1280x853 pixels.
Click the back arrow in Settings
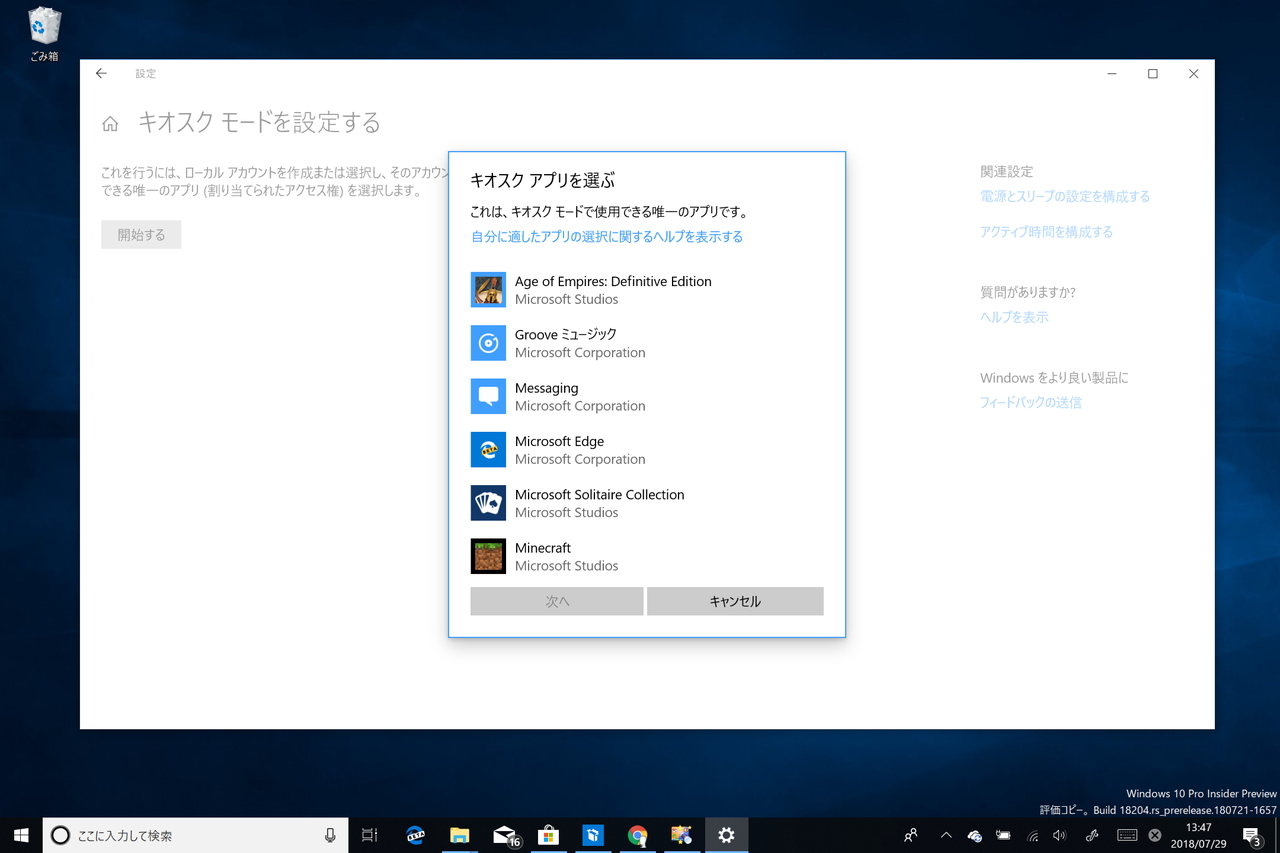click(x=100, y=73)
